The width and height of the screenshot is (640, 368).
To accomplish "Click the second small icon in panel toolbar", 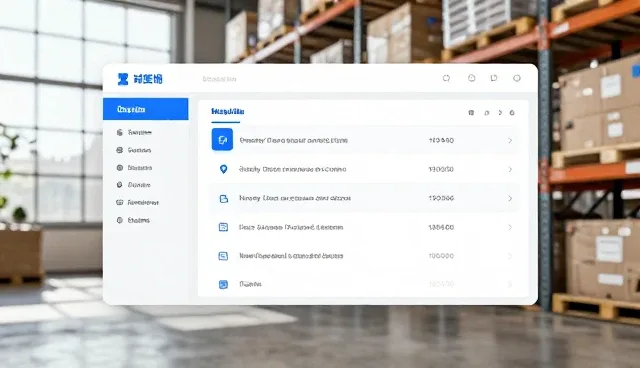I will click(x=487, y=113).
